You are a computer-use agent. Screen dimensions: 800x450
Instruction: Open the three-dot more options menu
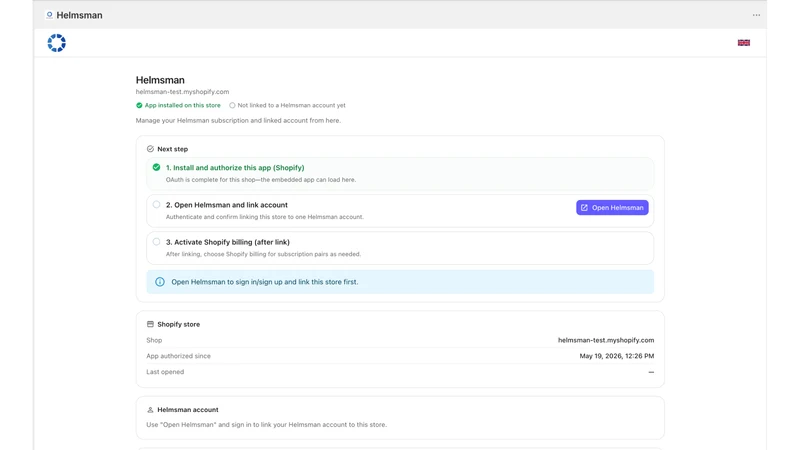pyautogui.click(x=756, y=15)
